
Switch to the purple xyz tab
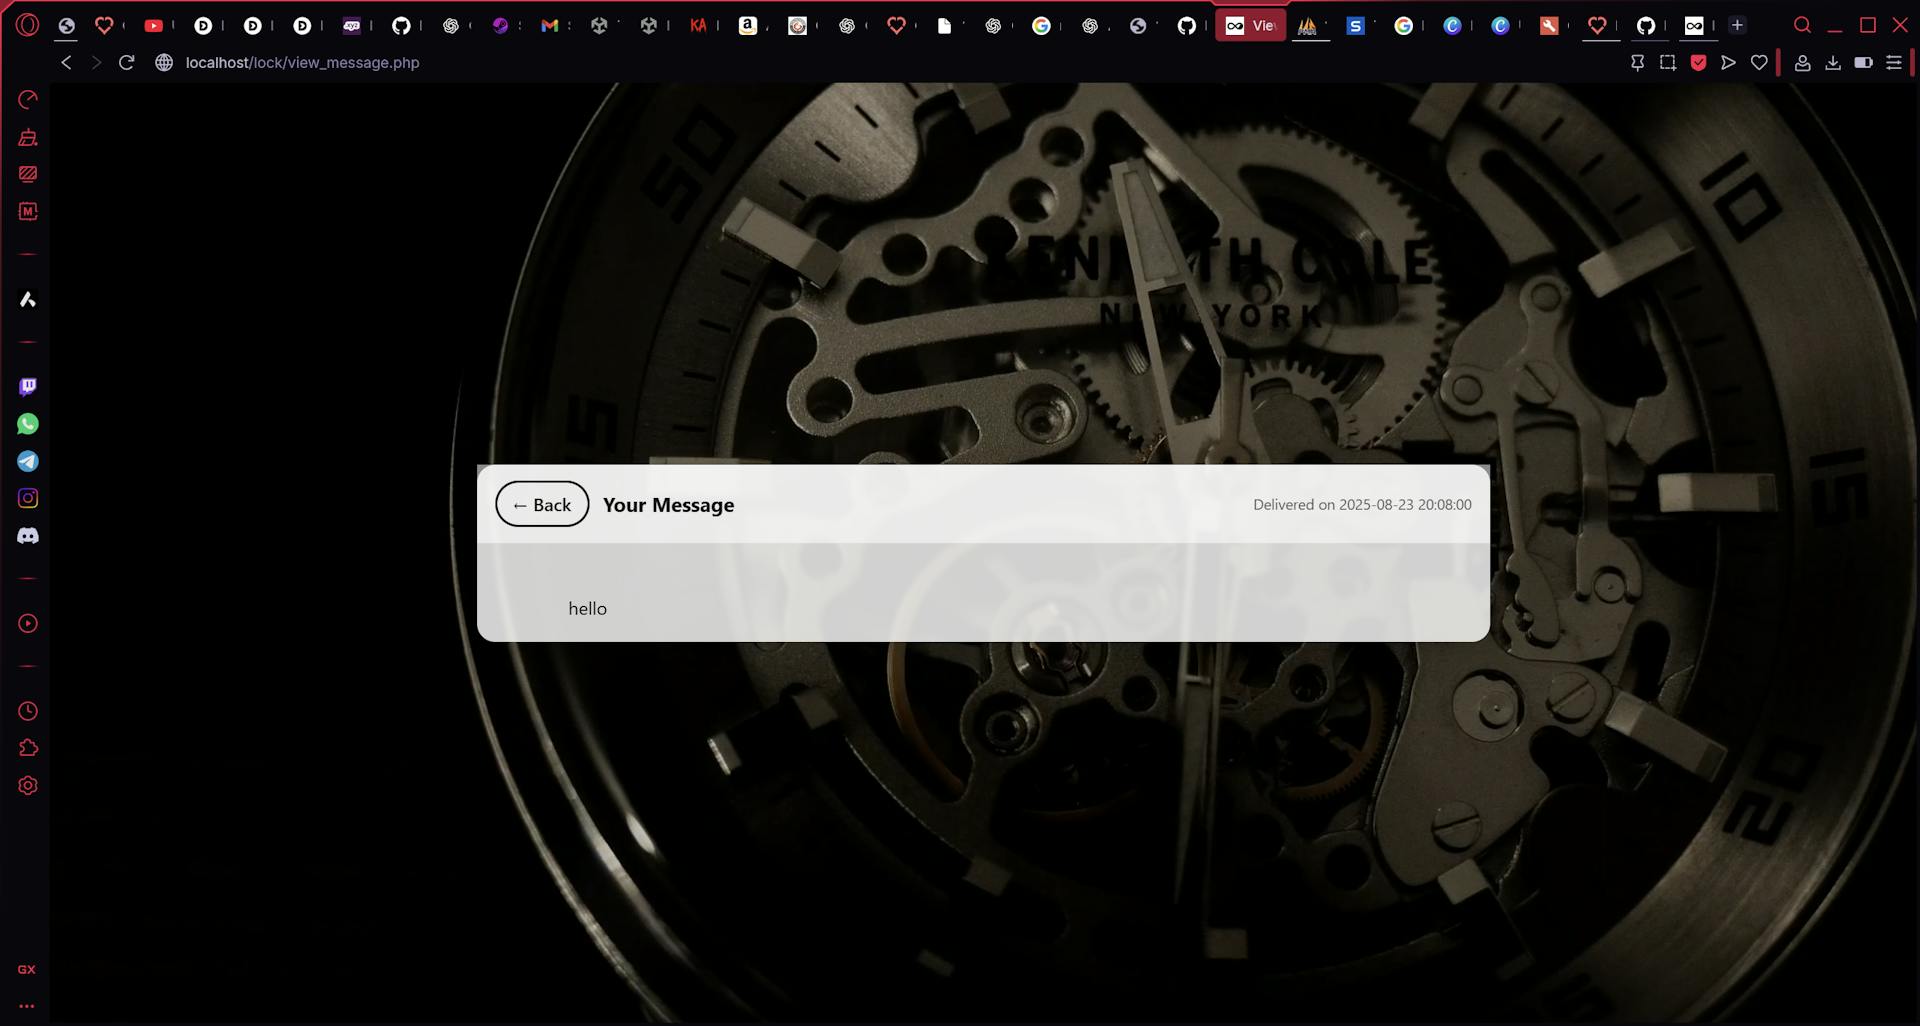tap(352, 26)
